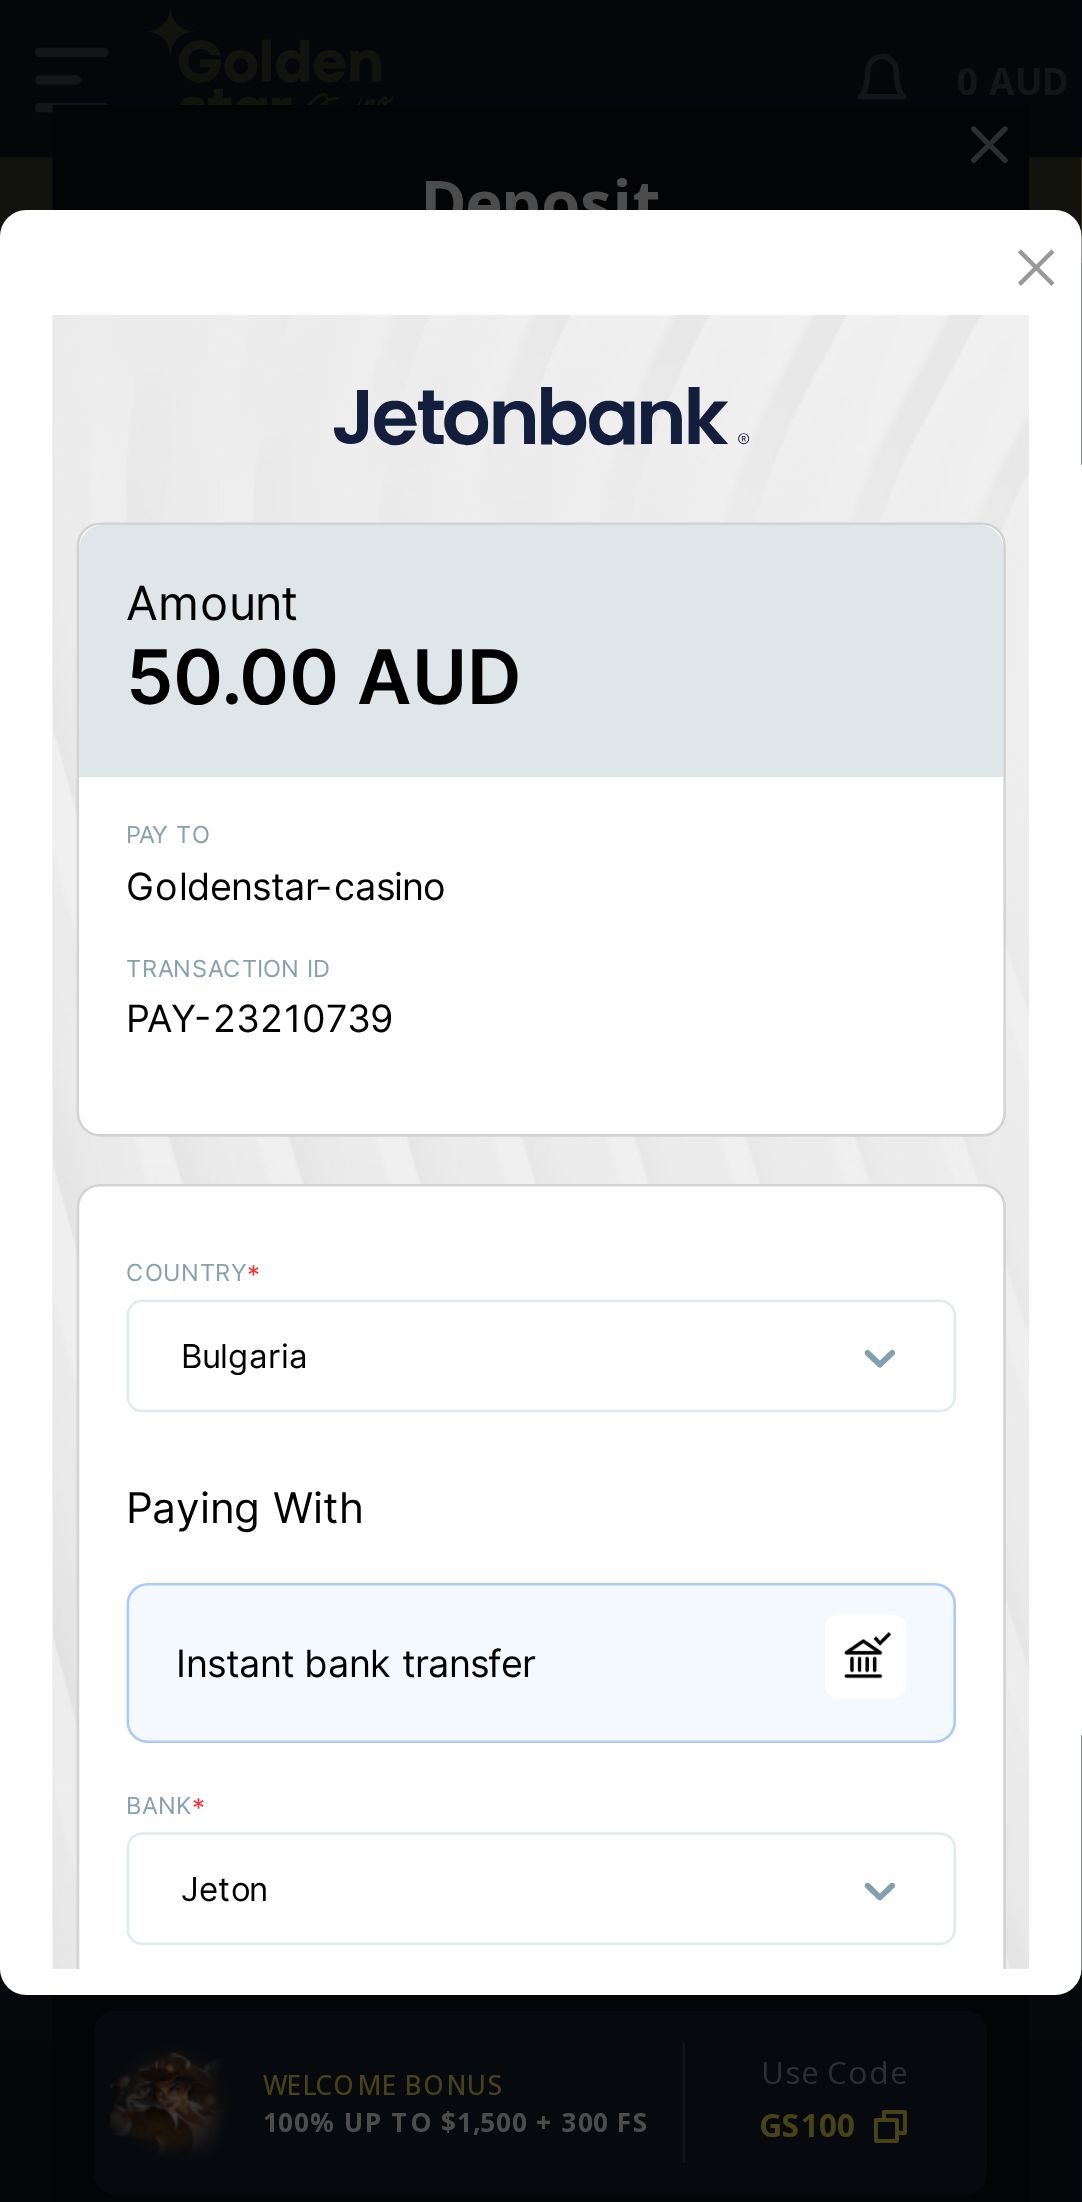Click the bank building icon
This screenshot has height=2202, width=1082.
(865, 1657)
